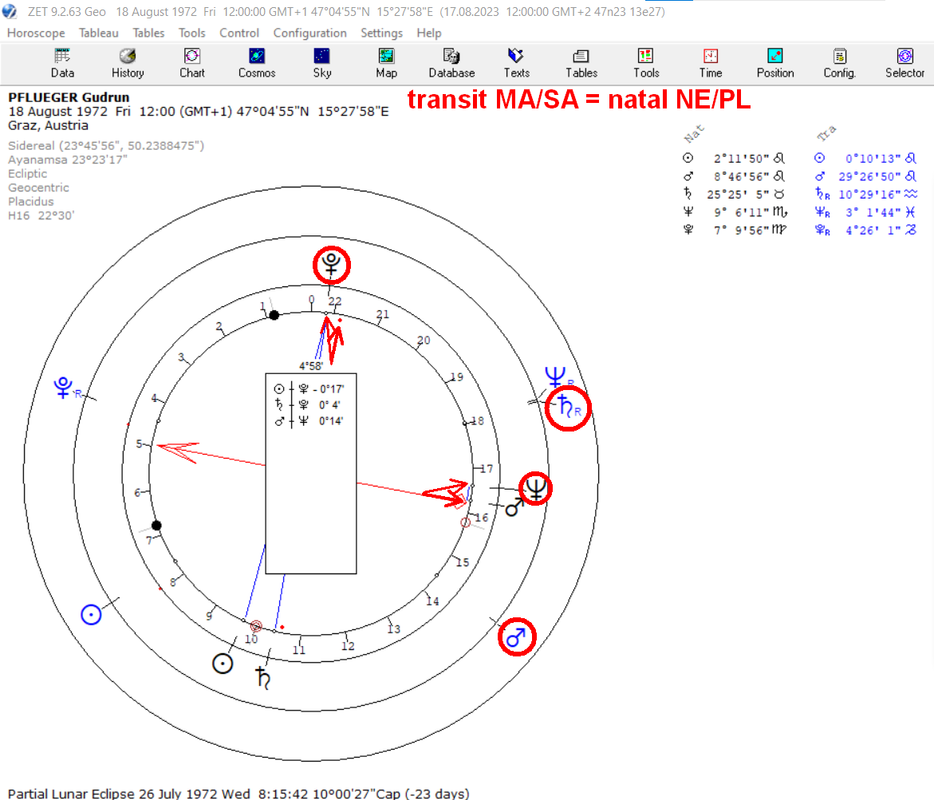Click the Ayanamsa 23°23'17" line
The image size is (934, 800).
(67, 160)
